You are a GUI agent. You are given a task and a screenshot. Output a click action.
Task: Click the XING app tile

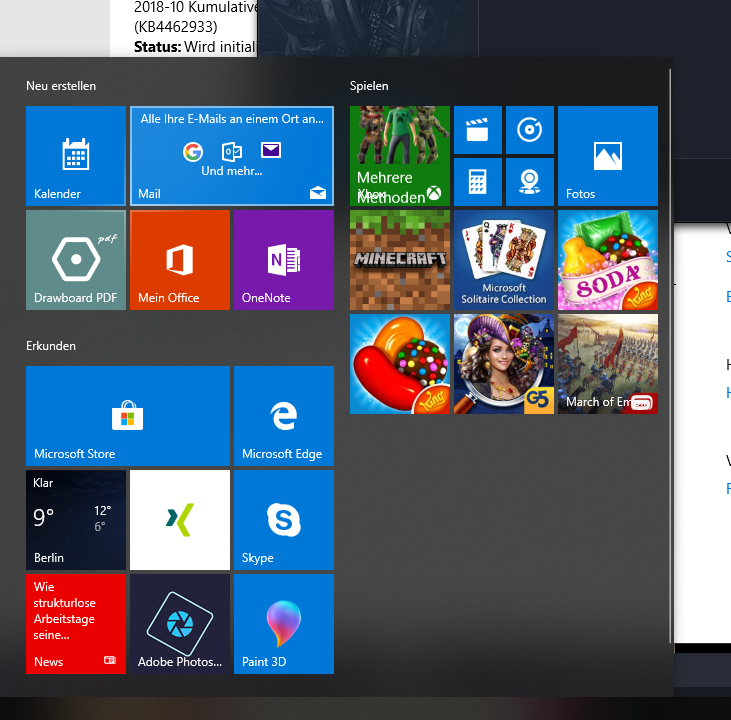(180, 520)
